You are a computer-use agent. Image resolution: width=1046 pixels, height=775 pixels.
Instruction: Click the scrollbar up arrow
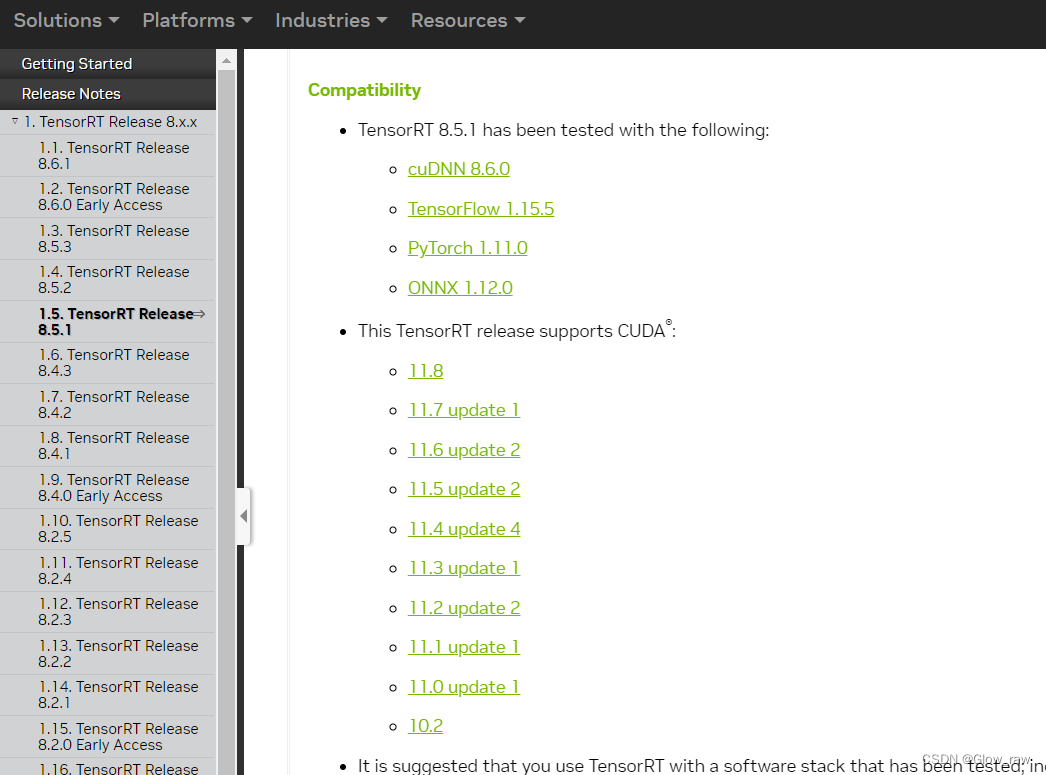click(x=226, y=59)
